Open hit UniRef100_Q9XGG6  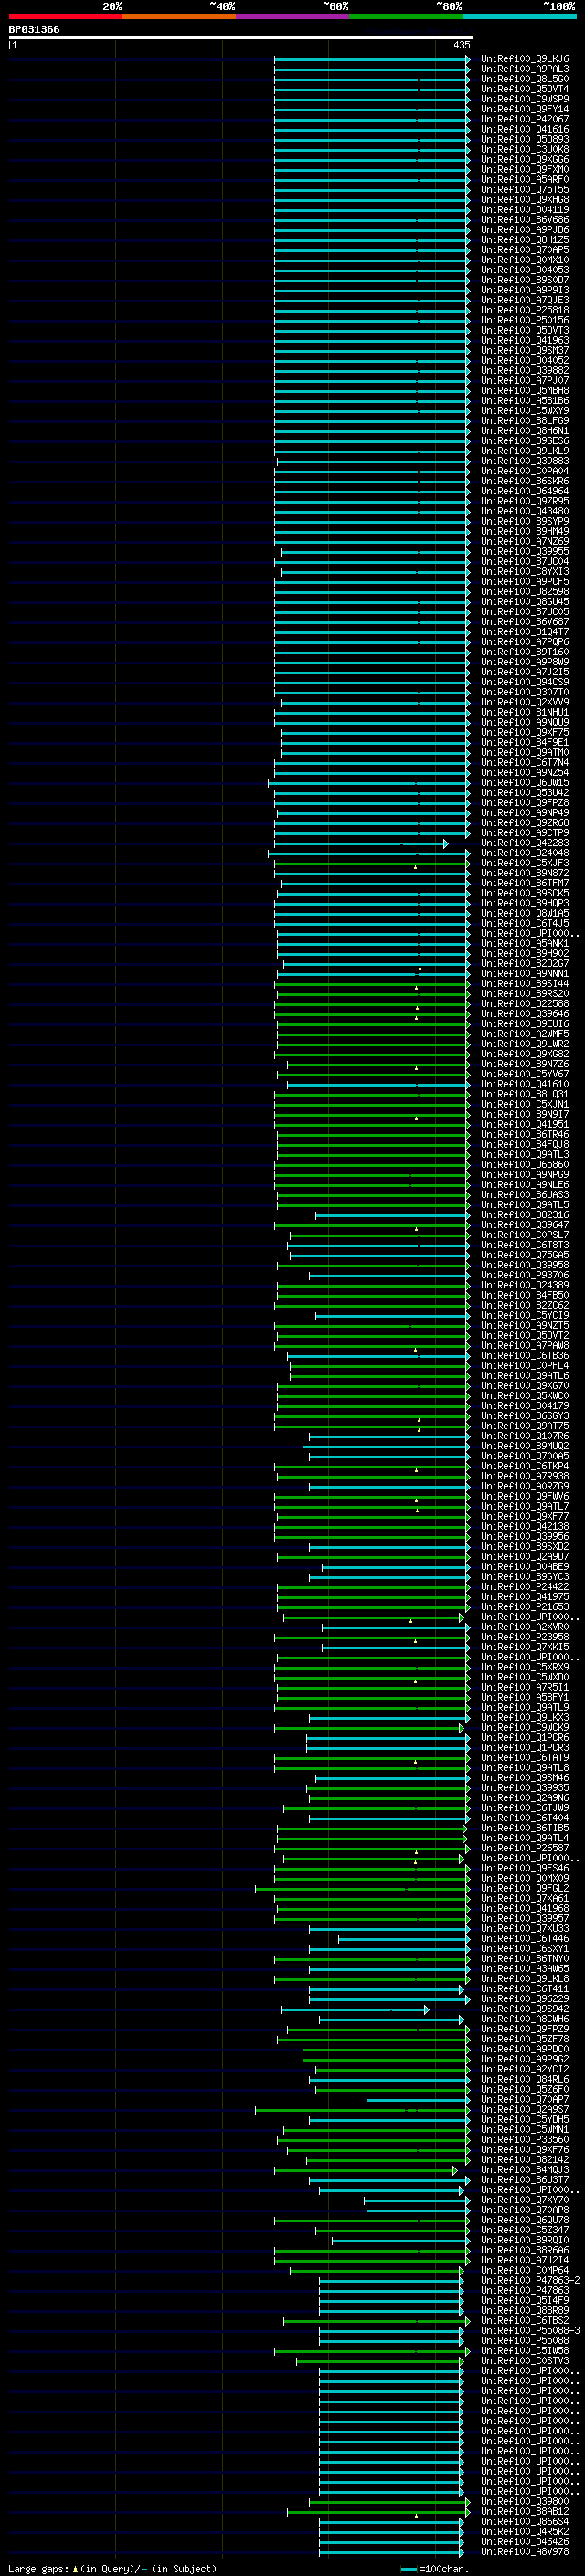525,160
